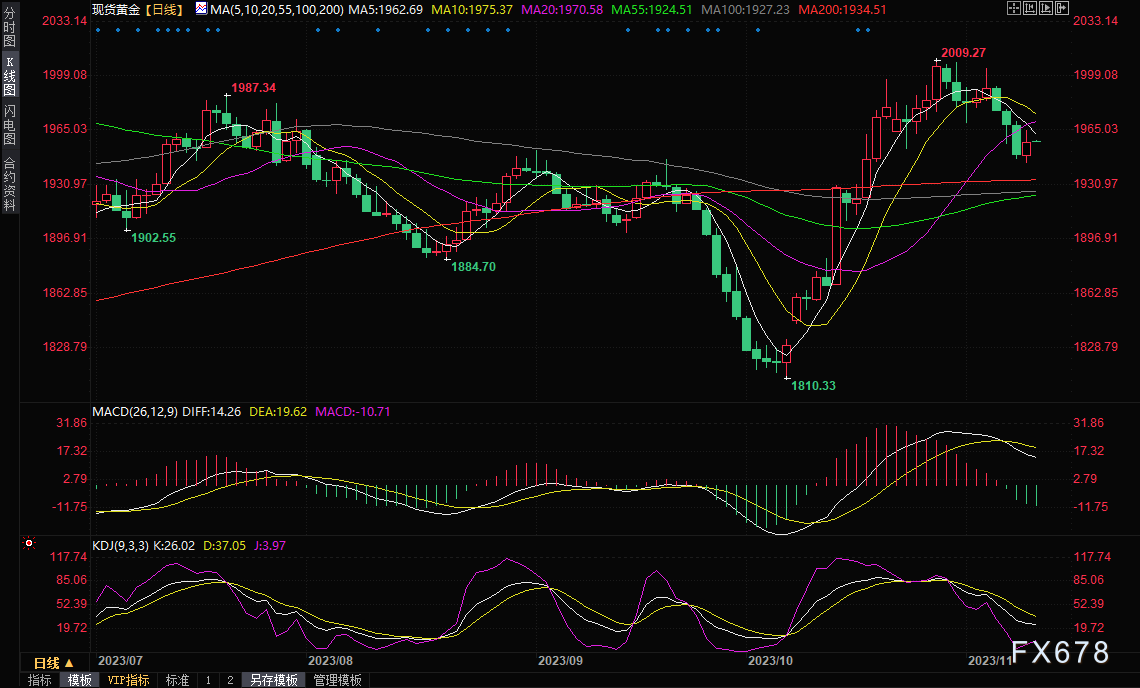Viewport: 1140px width, 688px height.
Task: Select the 模板 bottom tab
Action: point(79,680)
